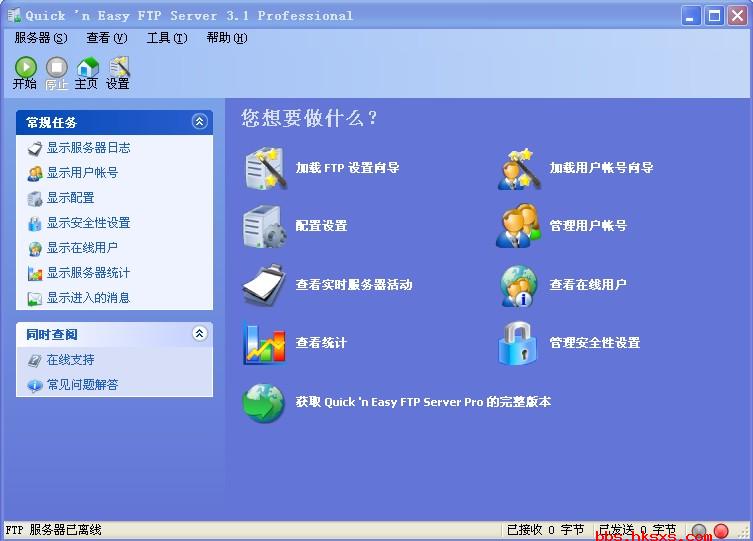Image resolution: width=753 pixels, height=541 pixels.
Task: Click the user account wizard icon
Action: 519,168
